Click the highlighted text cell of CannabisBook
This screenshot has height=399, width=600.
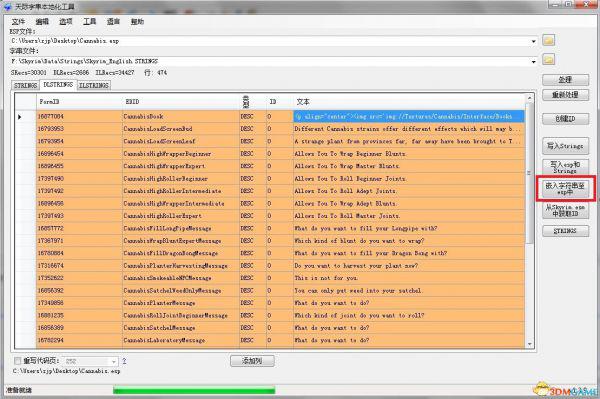(x=409, y=117)
